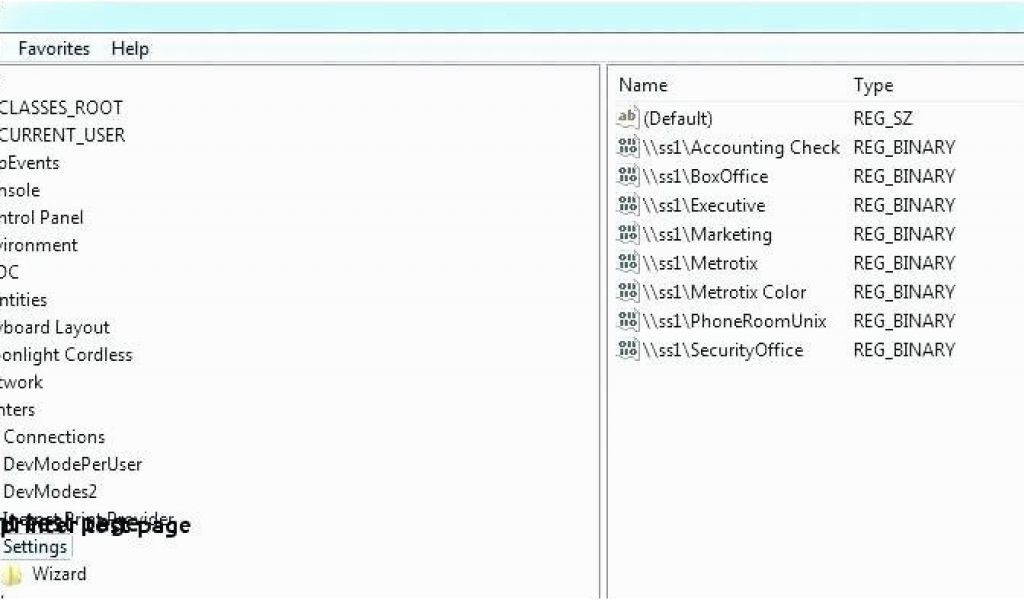Select the CLASSES_ROOT registry hive

61,108
